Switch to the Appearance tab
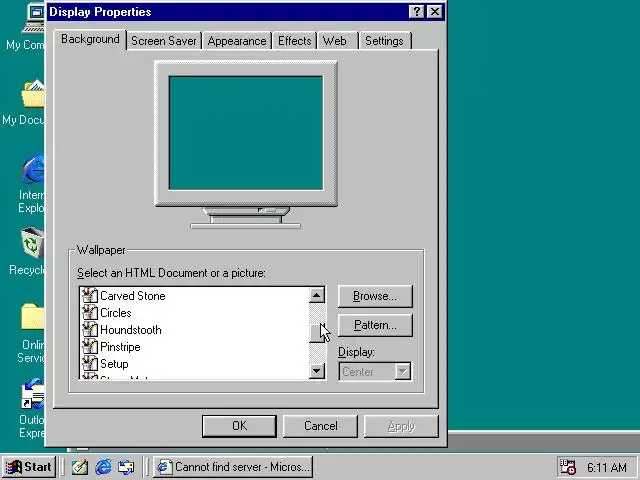 coord(237,41)
